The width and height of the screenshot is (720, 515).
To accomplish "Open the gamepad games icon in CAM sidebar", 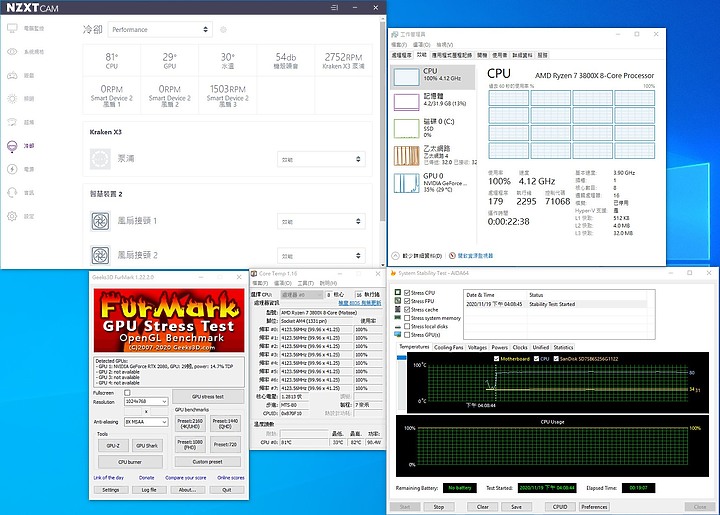I will coord(12,75).
